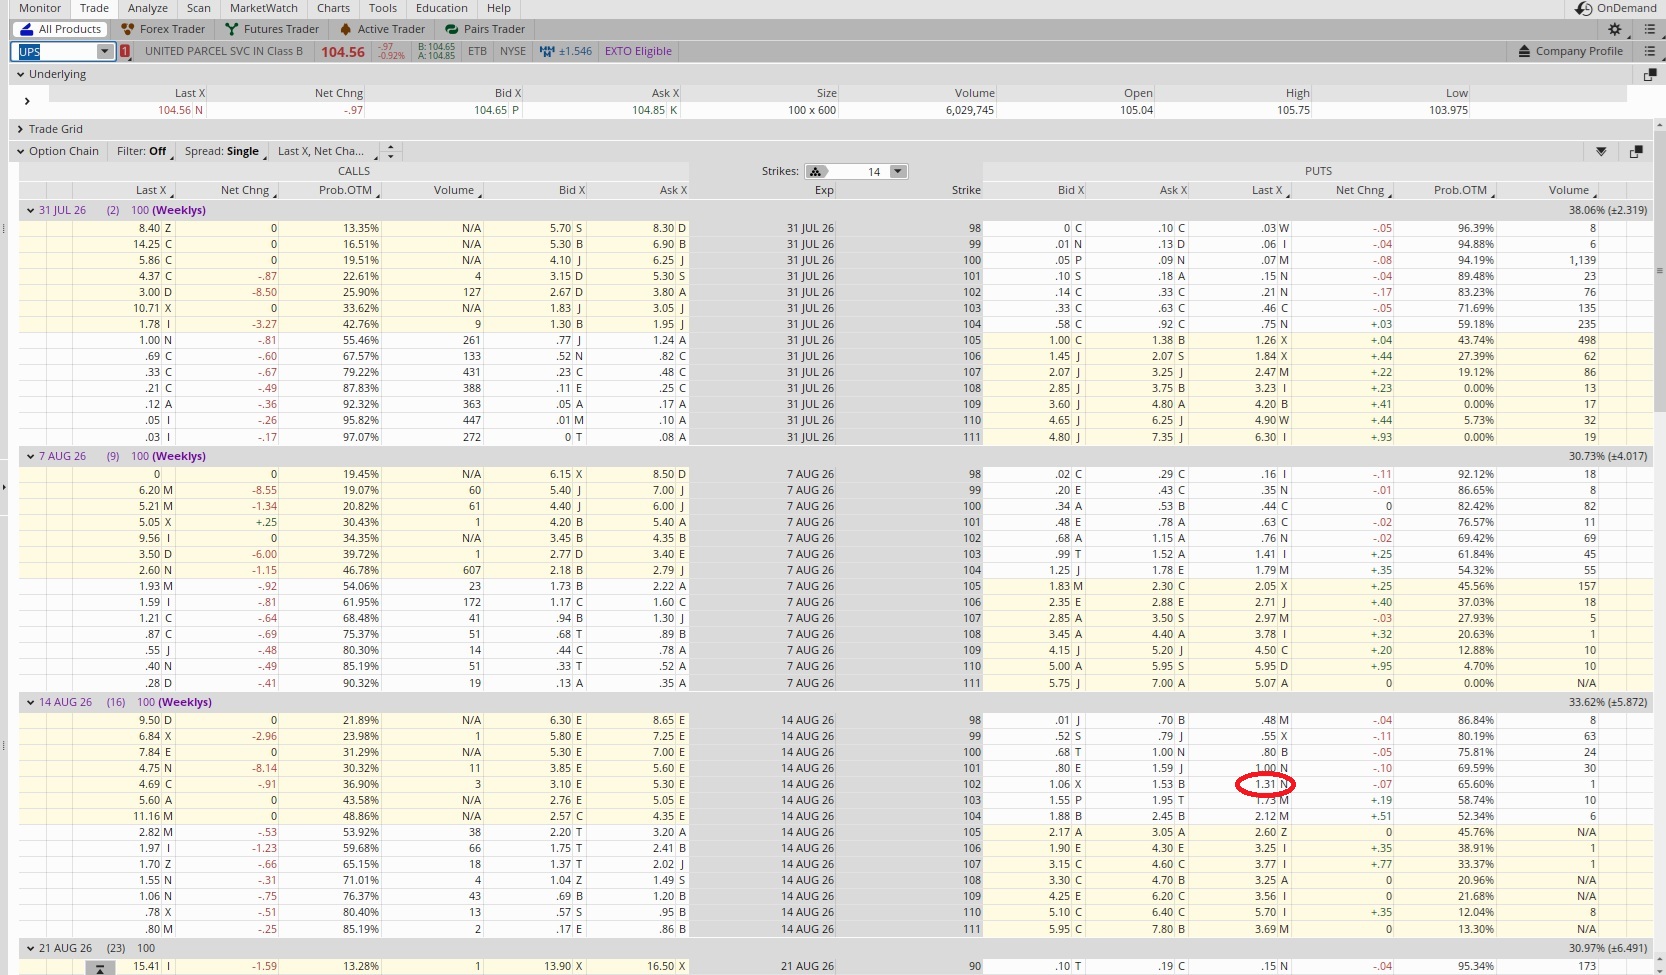Open the Last X, Net Chng layout dropdown
Image resolution: width=1666 pixels, height=975 pixels.
pyautogui.click(x=325, y=151)
